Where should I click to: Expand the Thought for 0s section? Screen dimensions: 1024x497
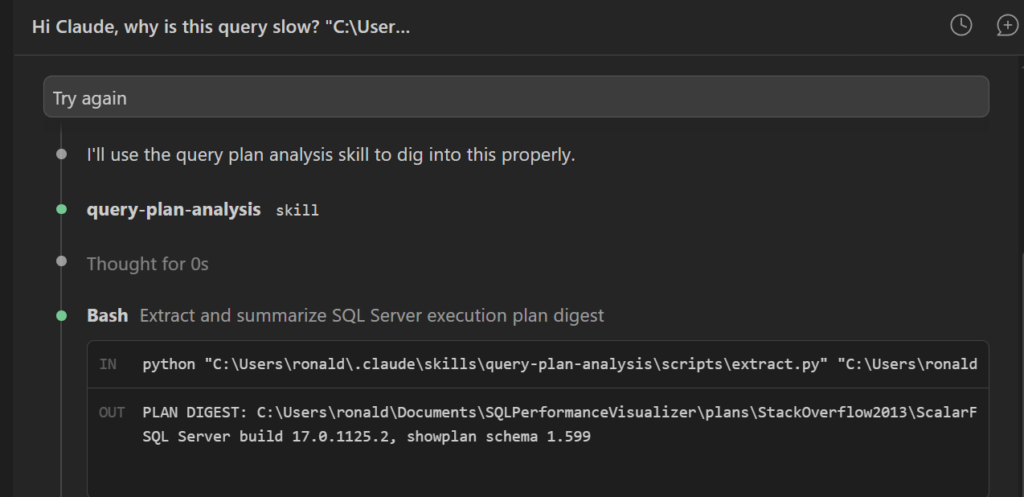click(148, 264)
